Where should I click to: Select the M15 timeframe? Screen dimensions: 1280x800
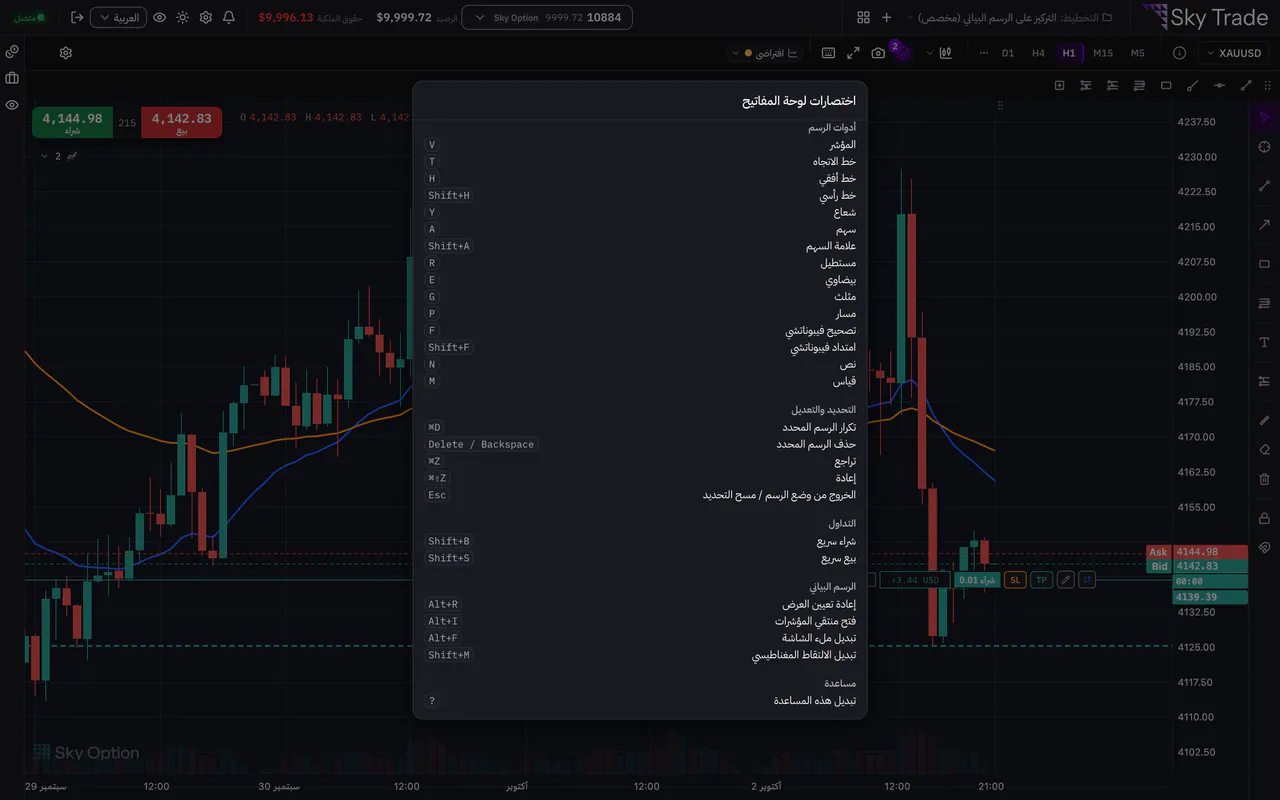pos(1103,53)
